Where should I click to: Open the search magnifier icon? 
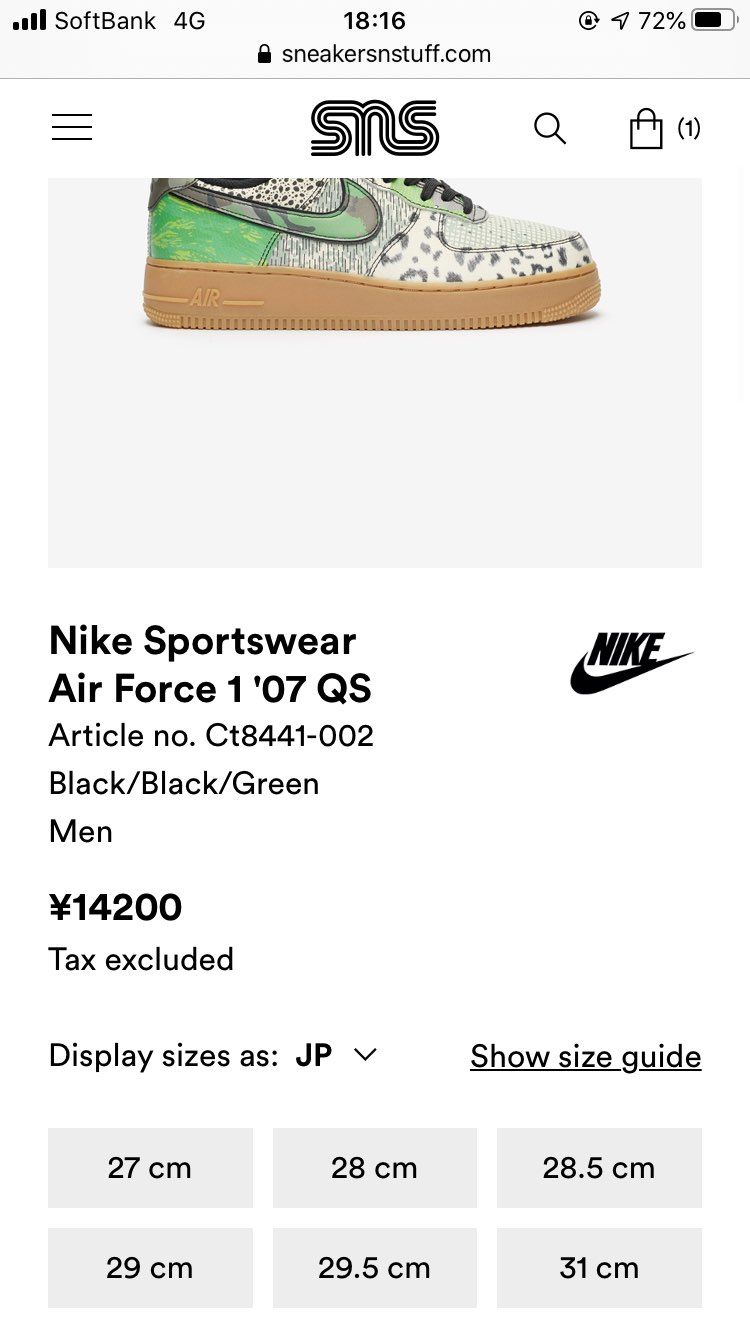click(x=550, y=128)
